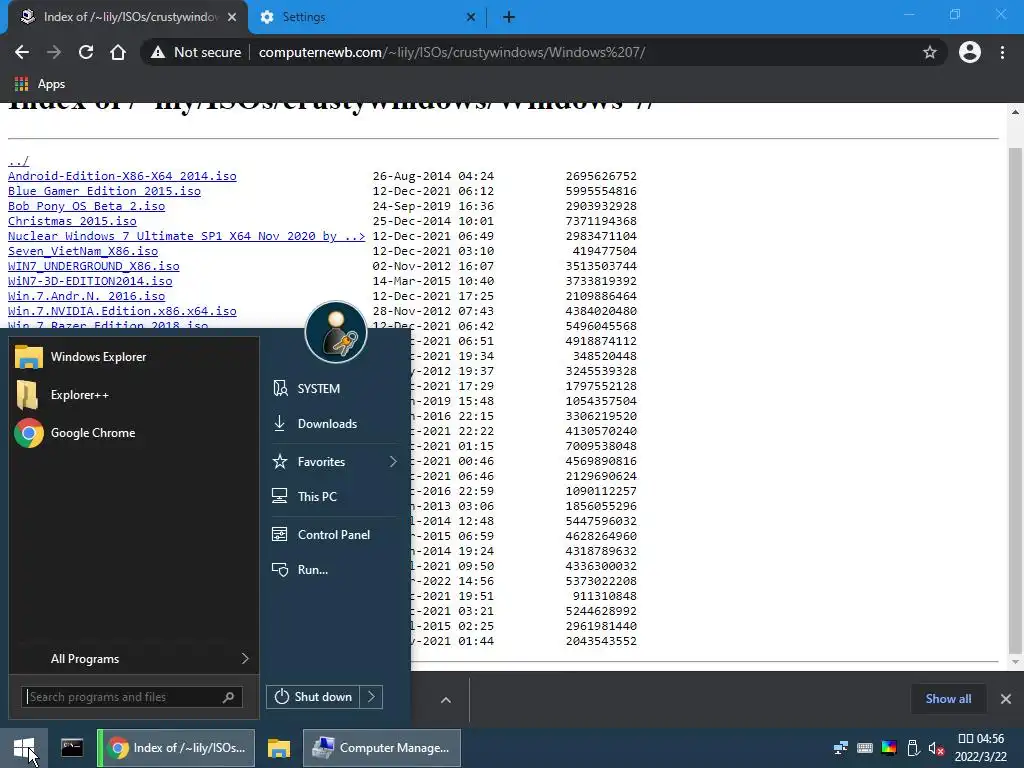This screenshot has height=768, width=1024.
Task: Click the user account picture
Action: (336, 332)
